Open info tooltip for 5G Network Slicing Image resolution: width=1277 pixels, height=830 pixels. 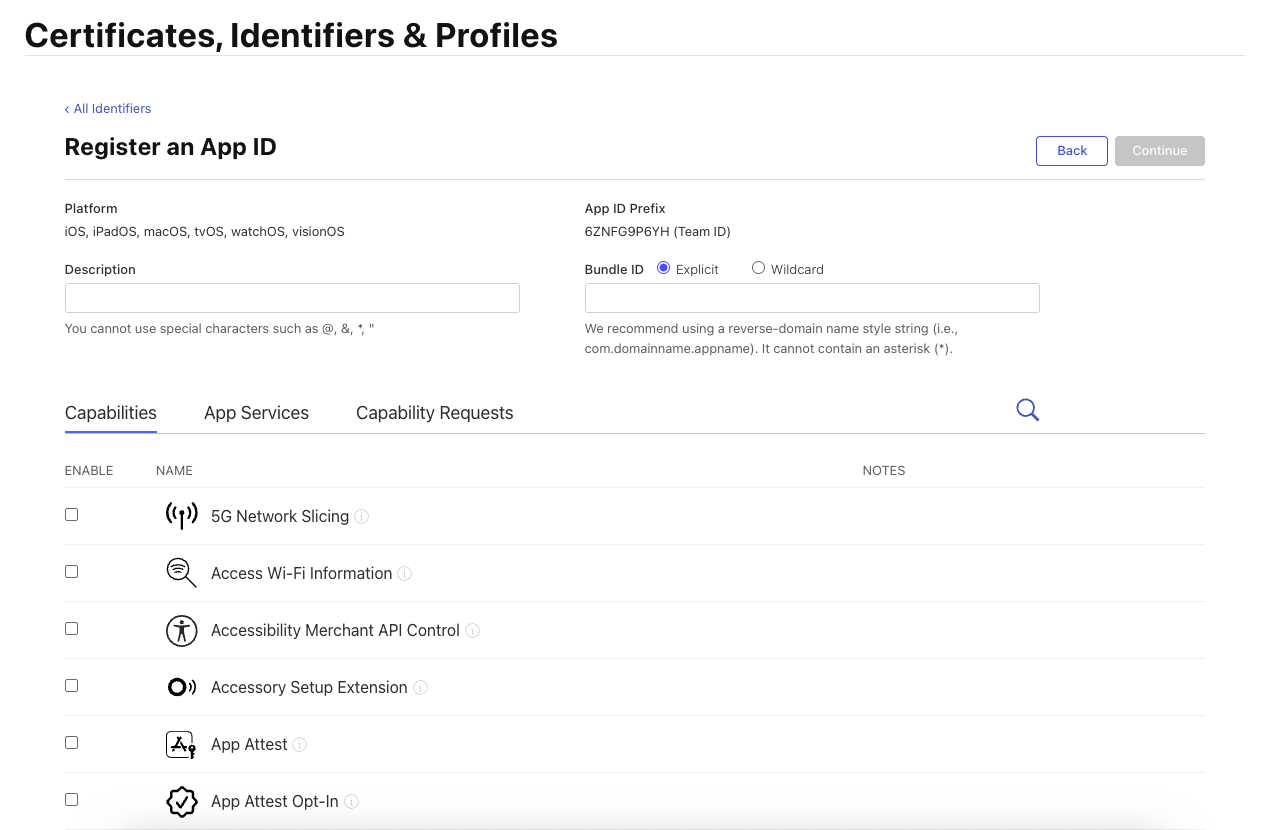pyautogui.click(x=362, y=517)
